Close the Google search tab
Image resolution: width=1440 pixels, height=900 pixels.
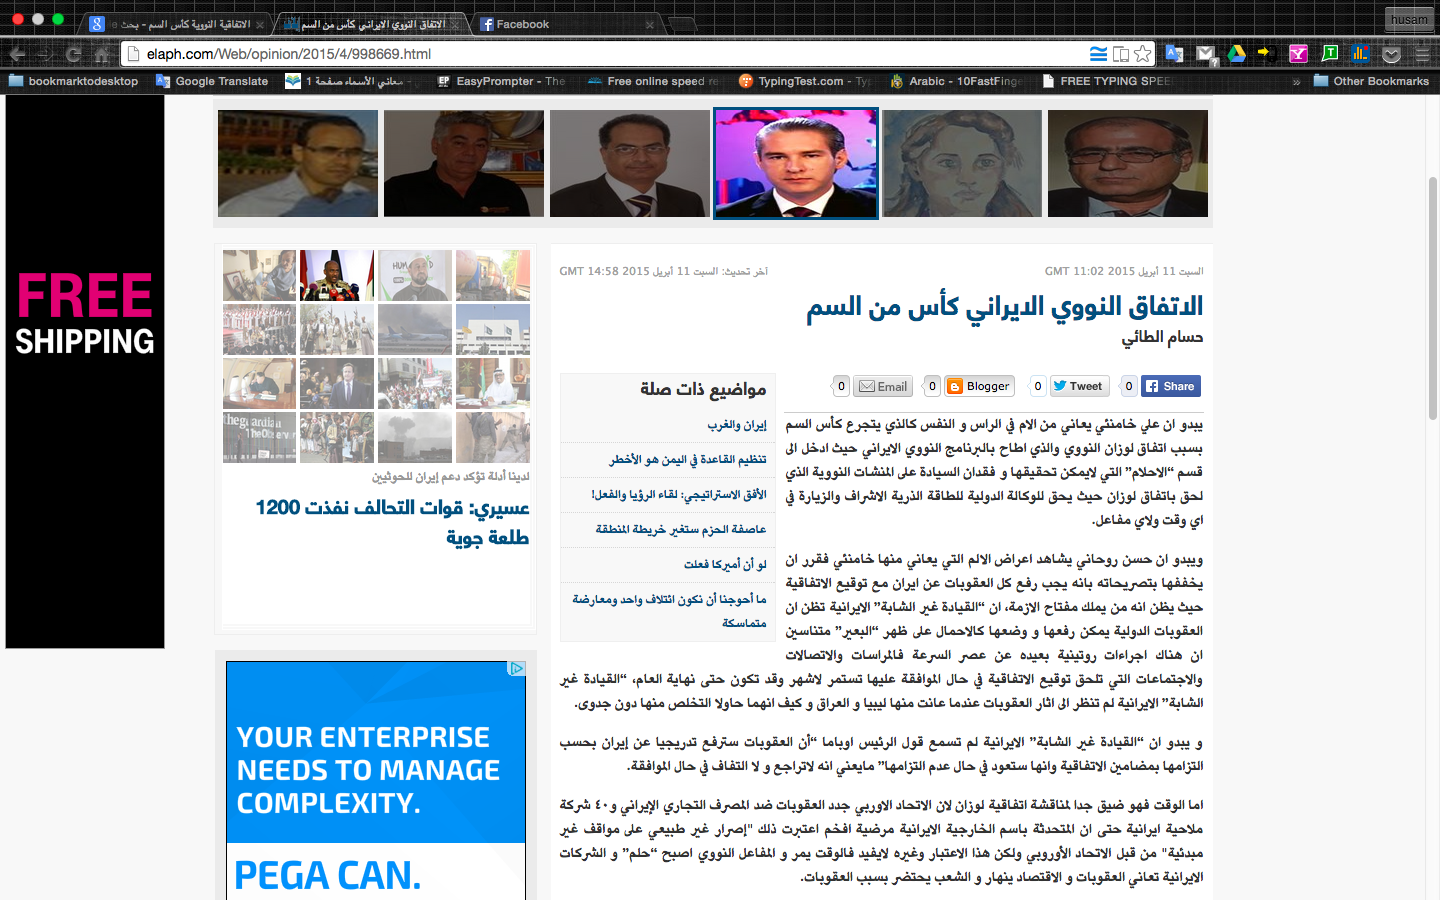260,24
